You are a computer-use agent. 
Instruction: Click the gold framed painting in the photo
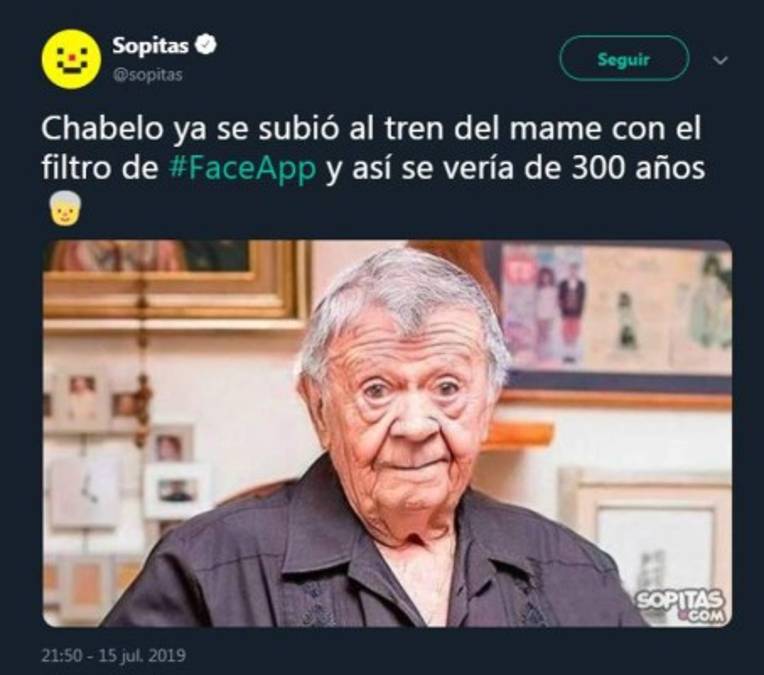tap(175, 283)
